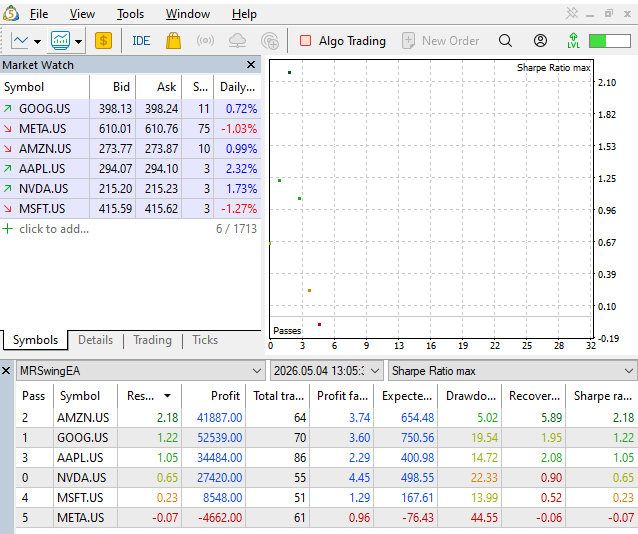This screenshot has width=638, height=534.
Task: Select GOOG.US row in Market Watch
Action: point(130,109)
